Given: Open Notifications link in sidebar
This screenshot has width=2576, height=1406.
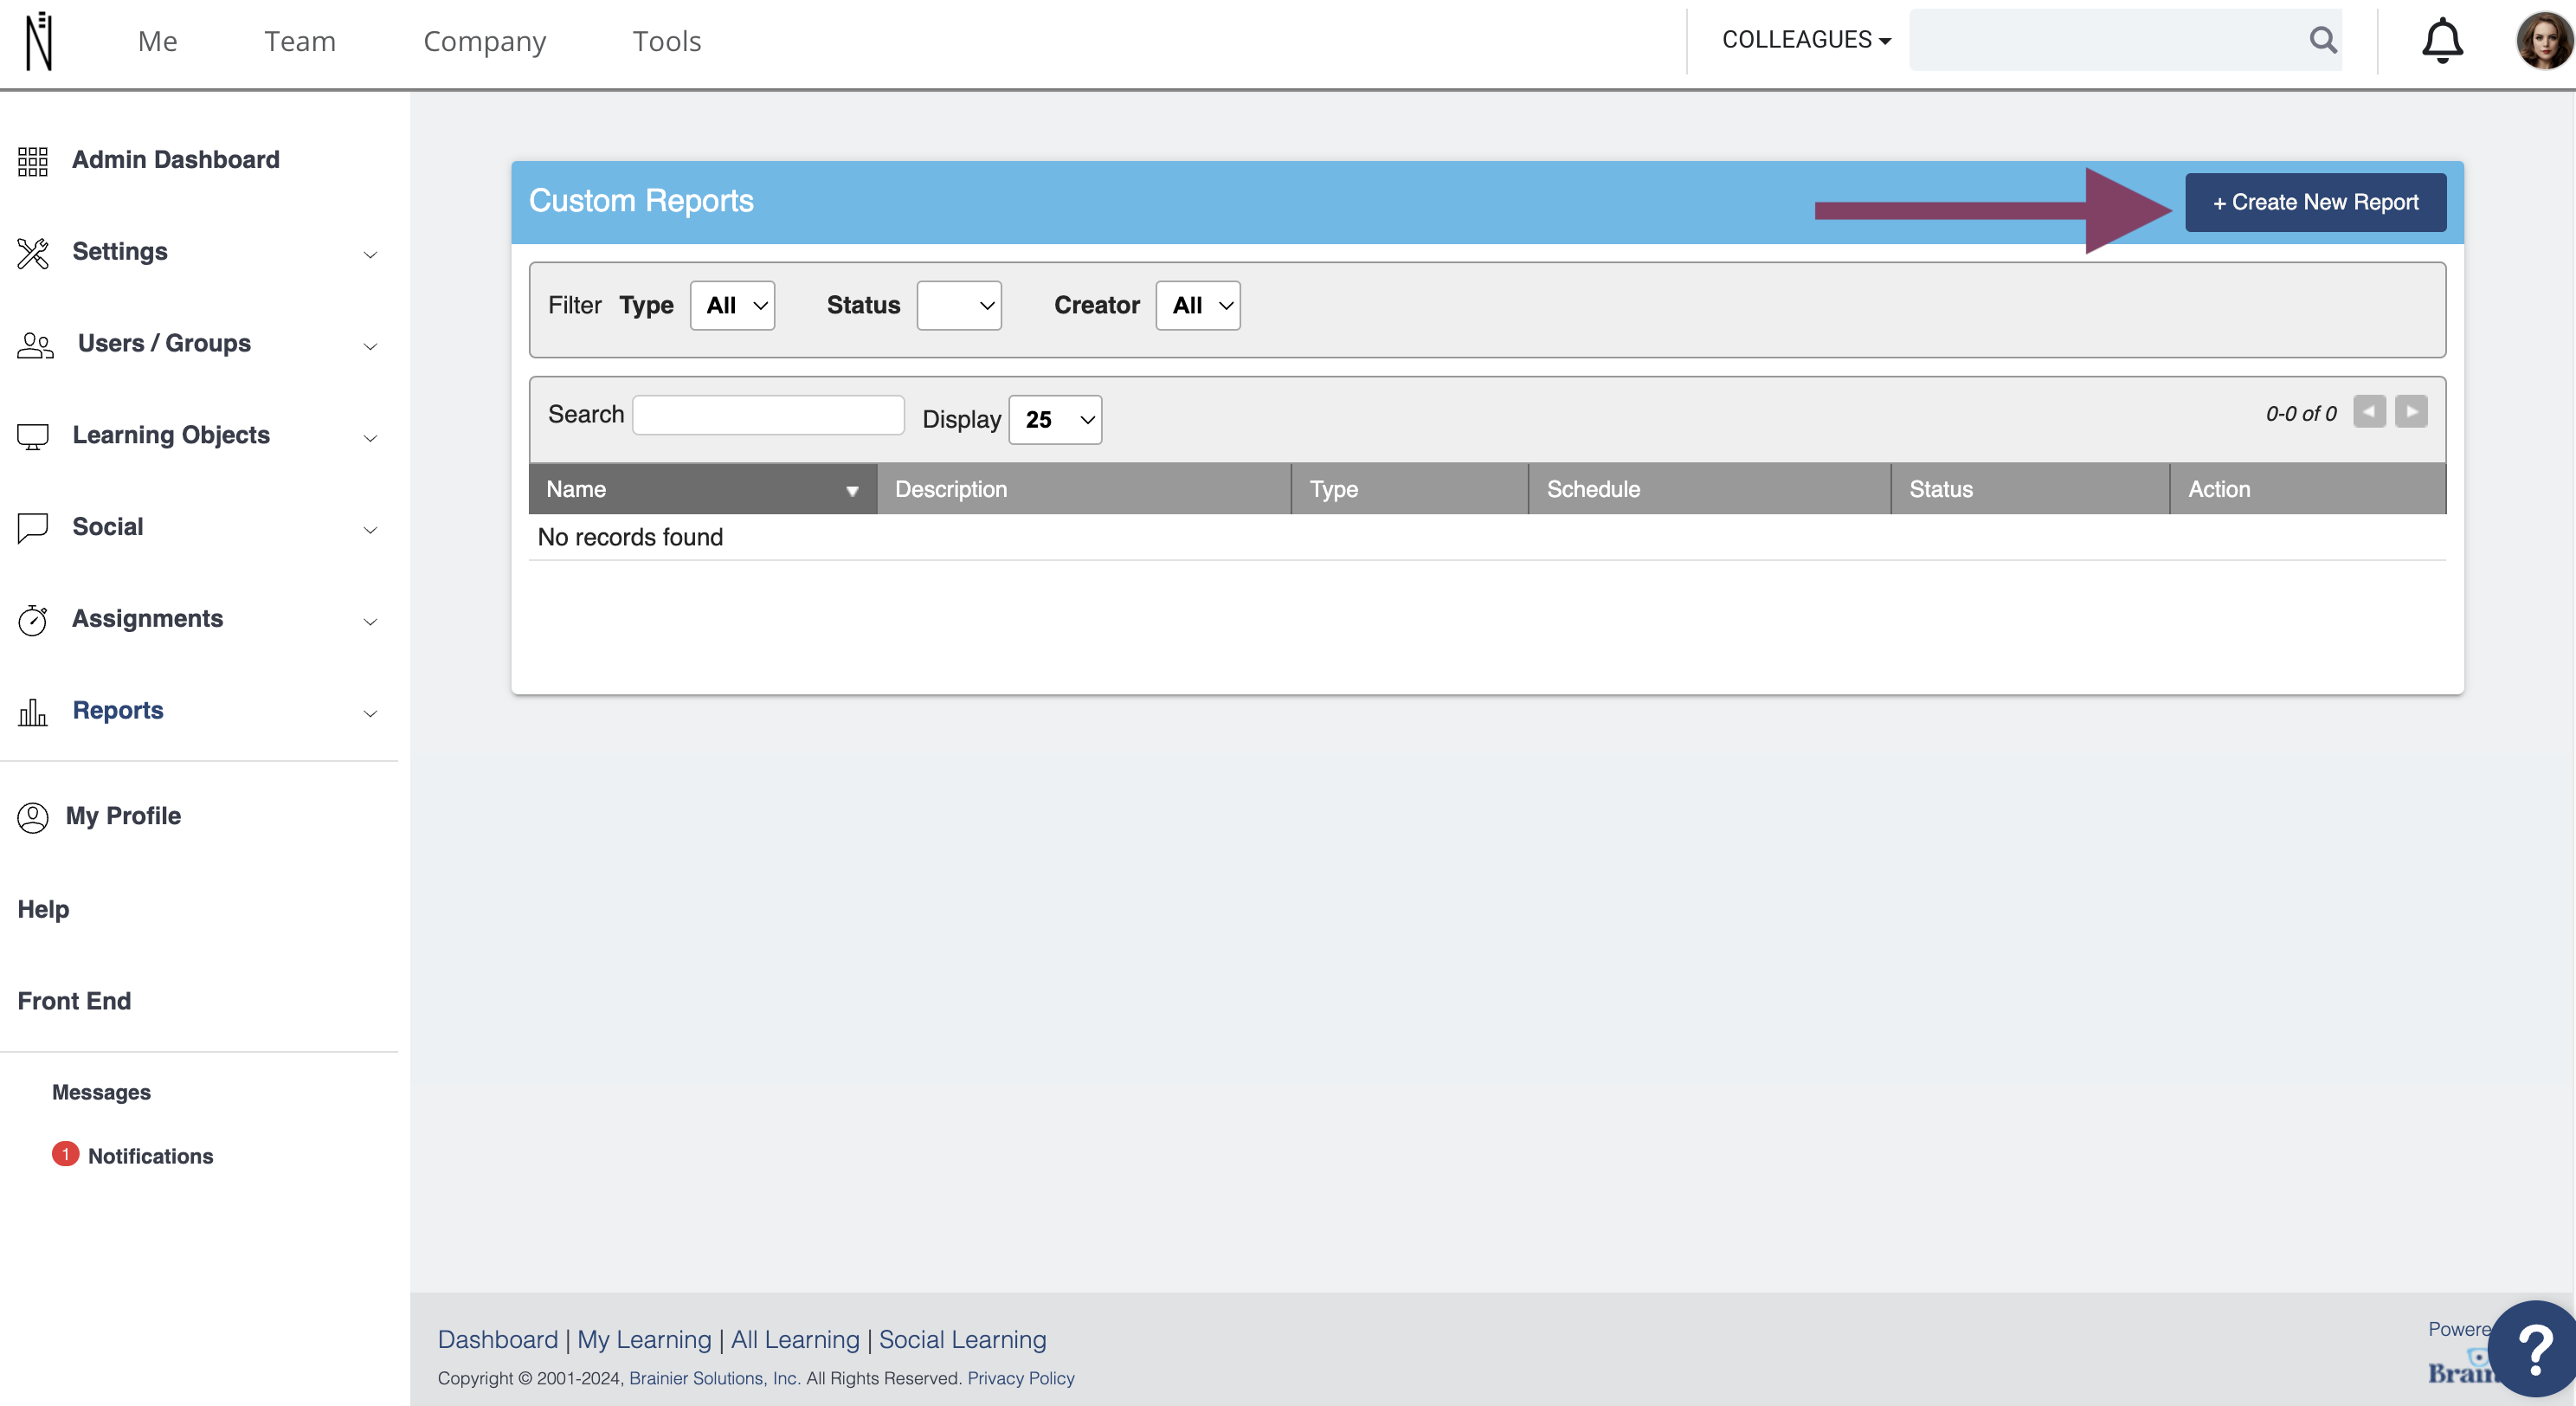Looking at the screenshot, I should 150,1156.
